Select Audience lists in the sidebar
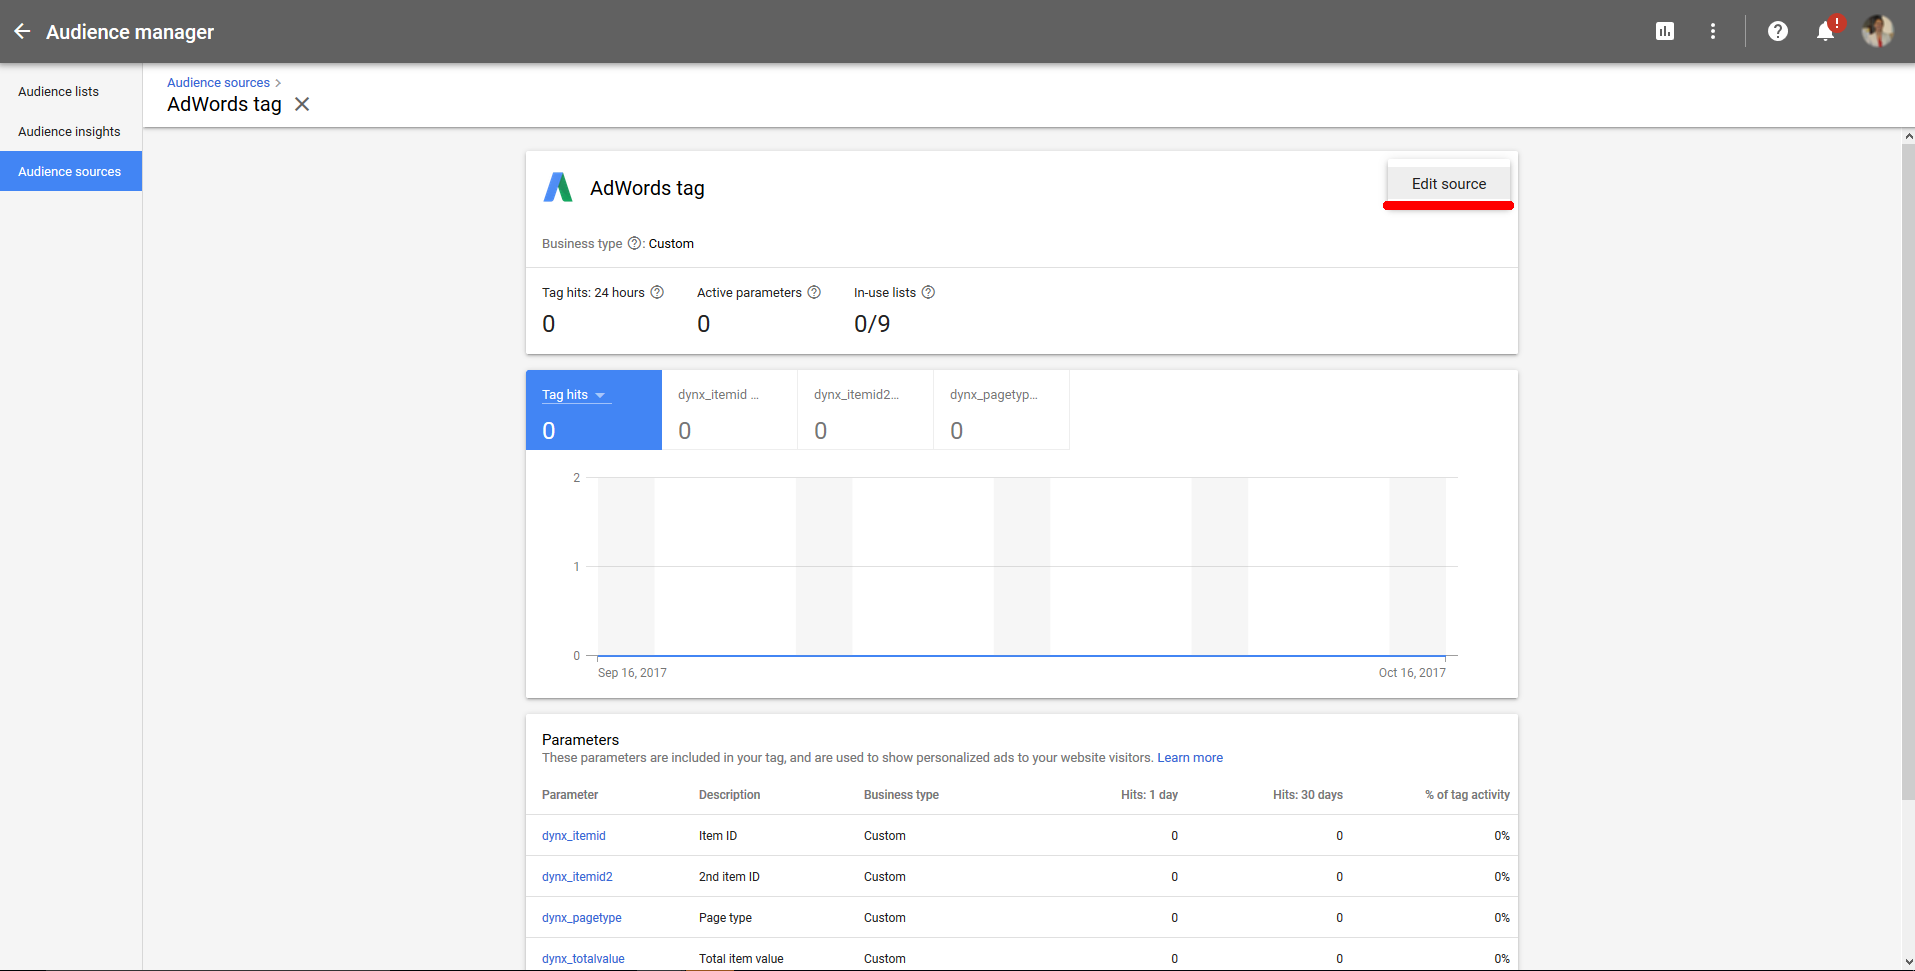 coord(58,91)
